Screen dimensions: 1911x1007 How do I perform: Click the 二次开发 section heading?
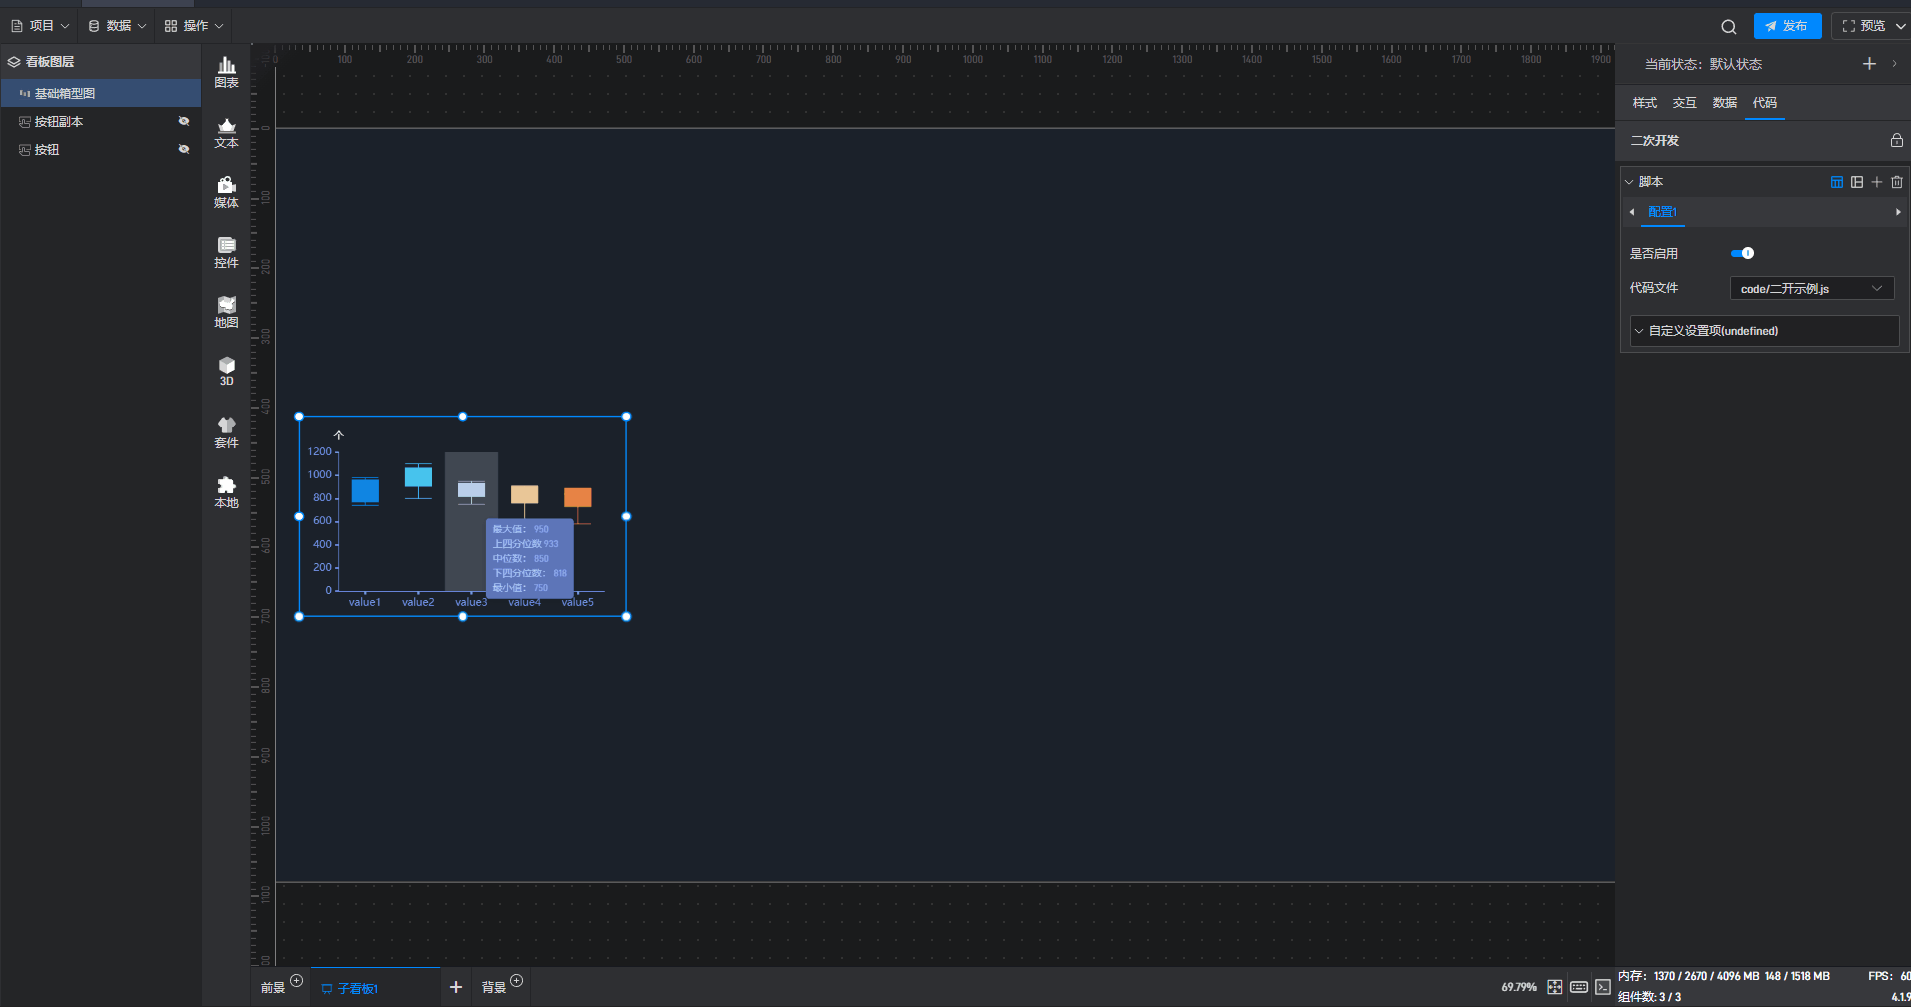[1655, 141]
